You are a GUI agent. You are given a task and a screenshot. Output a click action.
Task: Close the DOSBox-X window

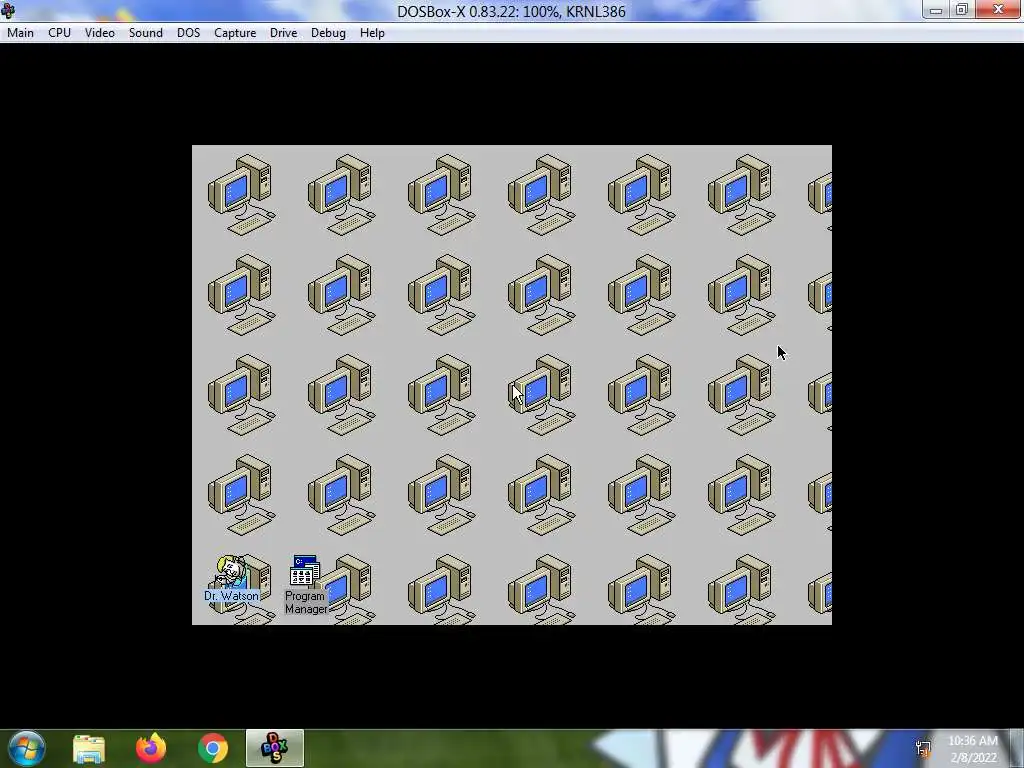point(999,10)
